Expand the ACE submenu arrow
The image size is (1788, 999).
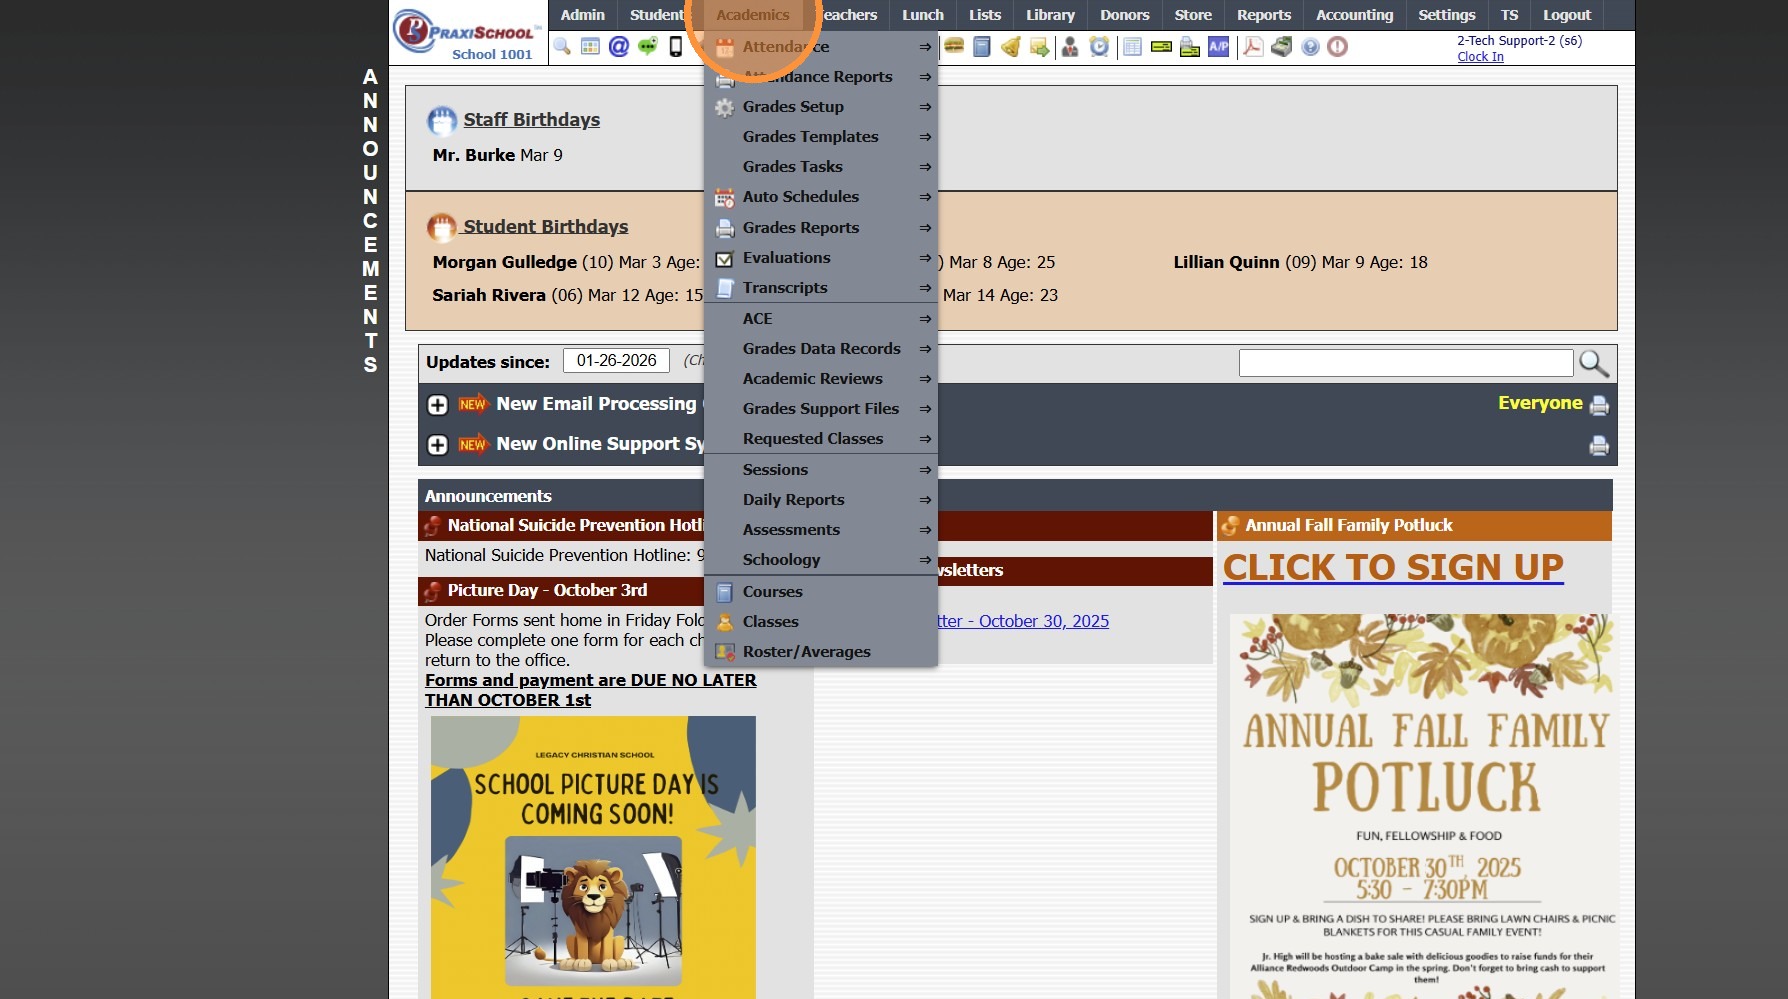[925, 319]
